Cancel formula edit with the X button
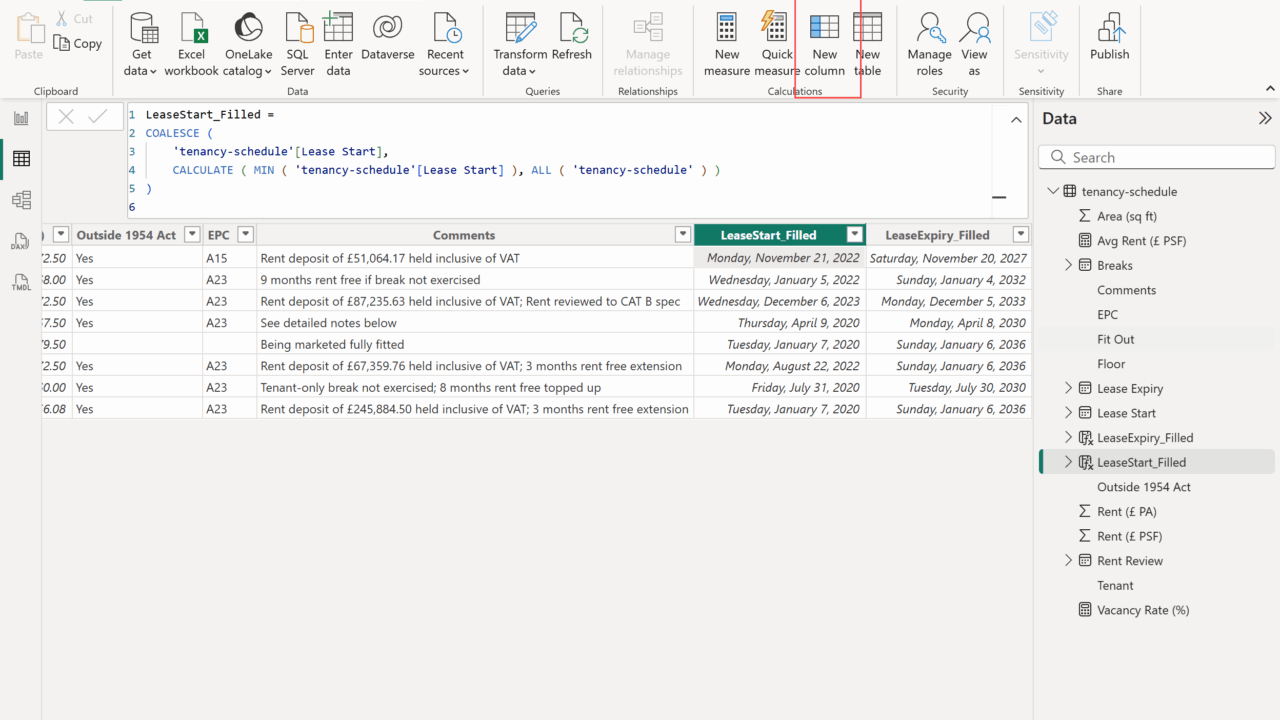The width and height of the screenshot is (1280, 720). 66,117
